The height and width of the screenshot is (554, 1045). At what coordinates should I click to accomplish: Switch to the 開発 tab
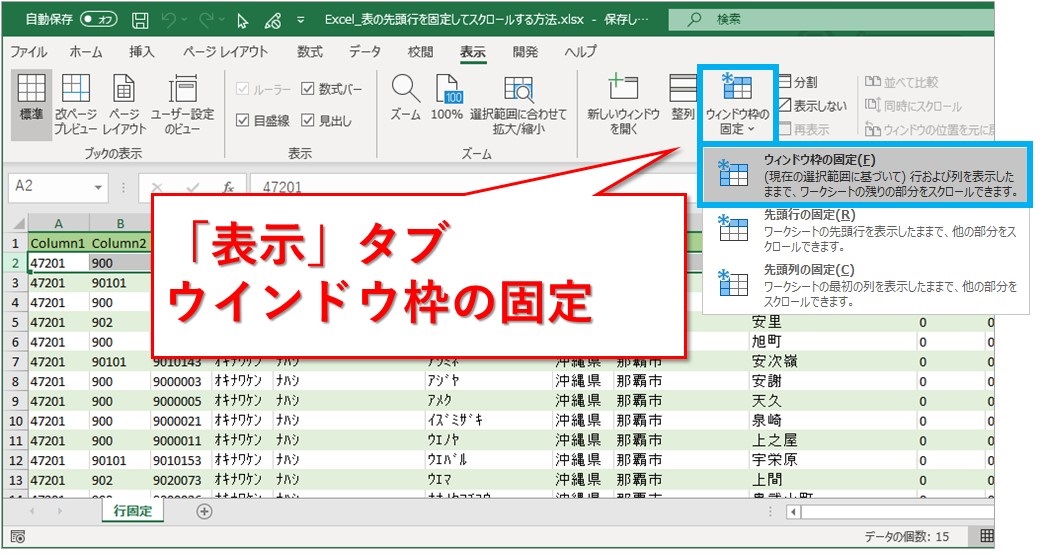[525, 51]
